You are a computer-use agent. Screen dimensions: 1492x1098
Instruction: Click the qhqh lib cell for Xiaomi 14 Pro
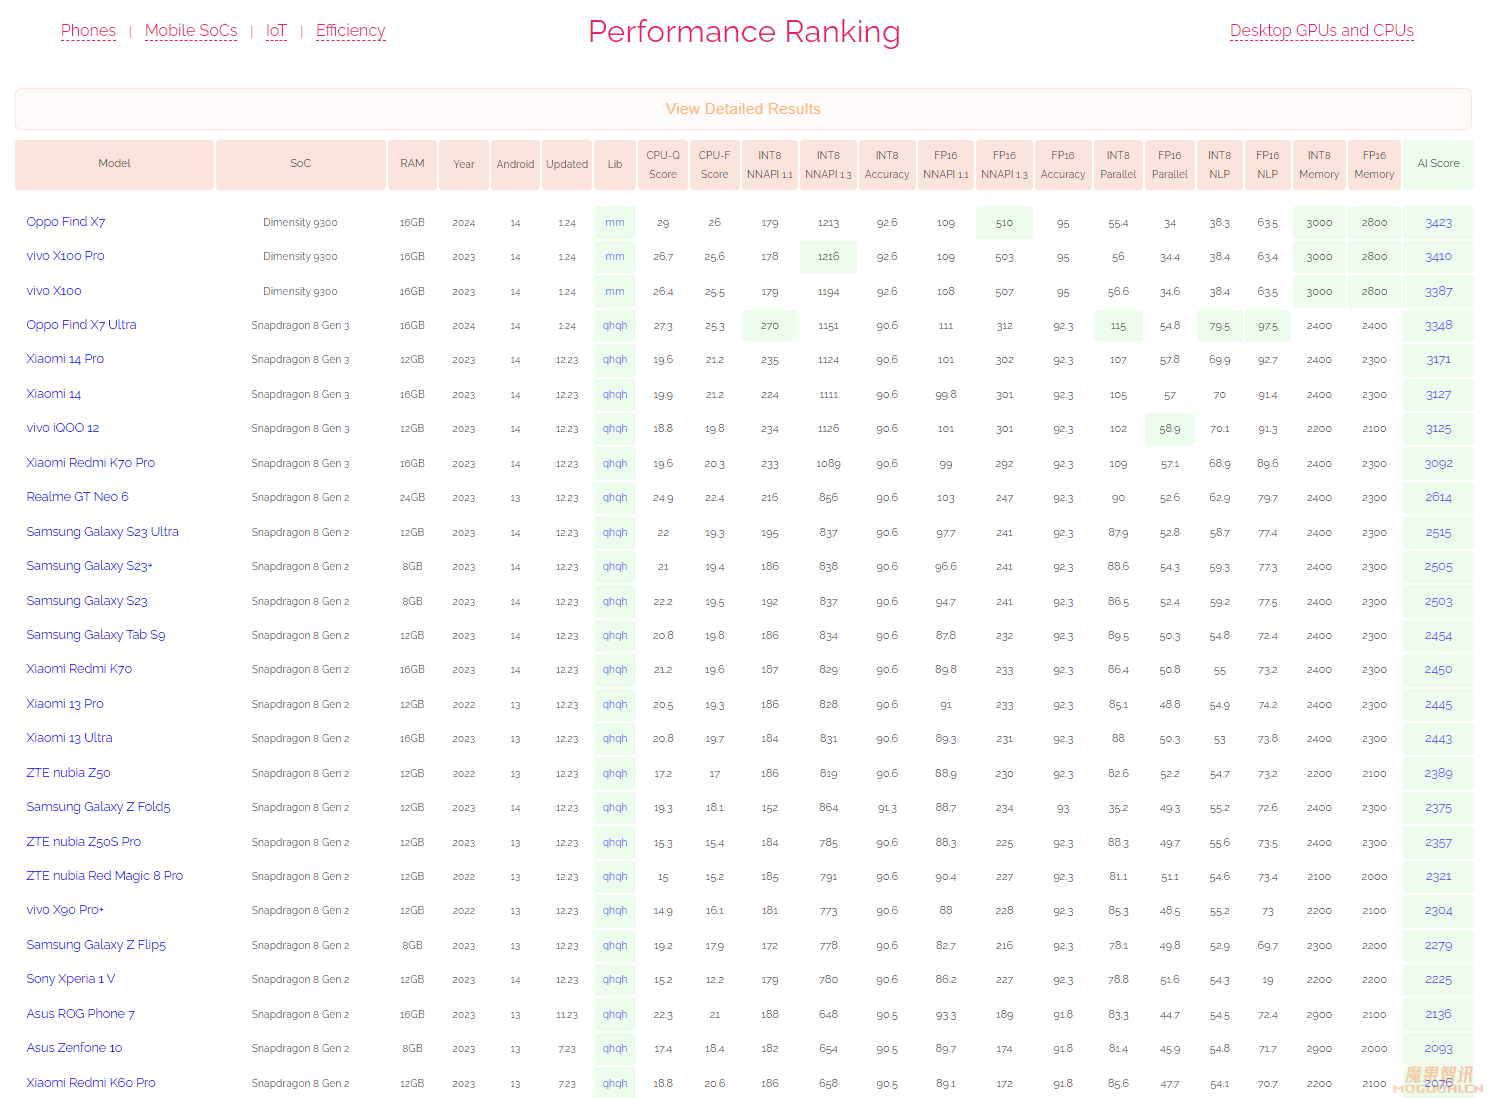[615, 360]
